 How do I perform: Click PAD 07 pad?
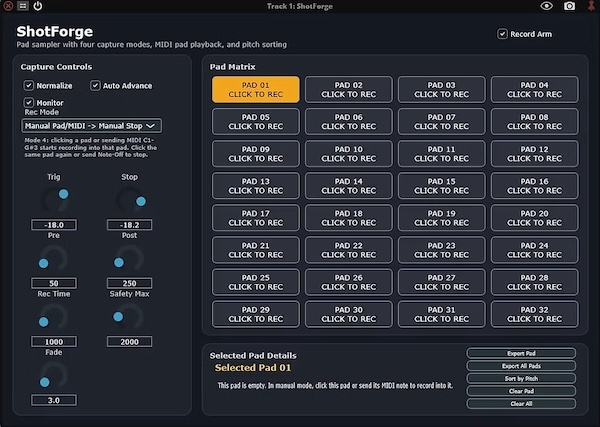click(442, 122)
